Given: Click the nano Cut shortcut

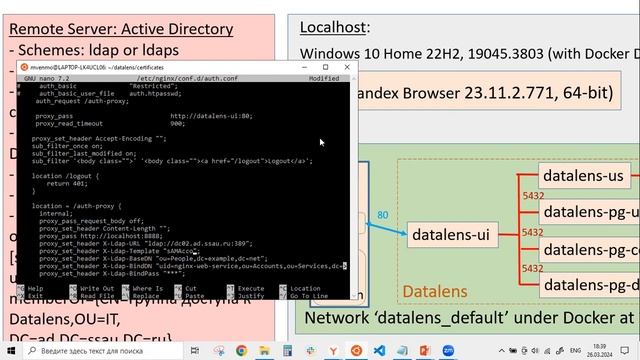Looking at the screenshot, I should point(185,289).
